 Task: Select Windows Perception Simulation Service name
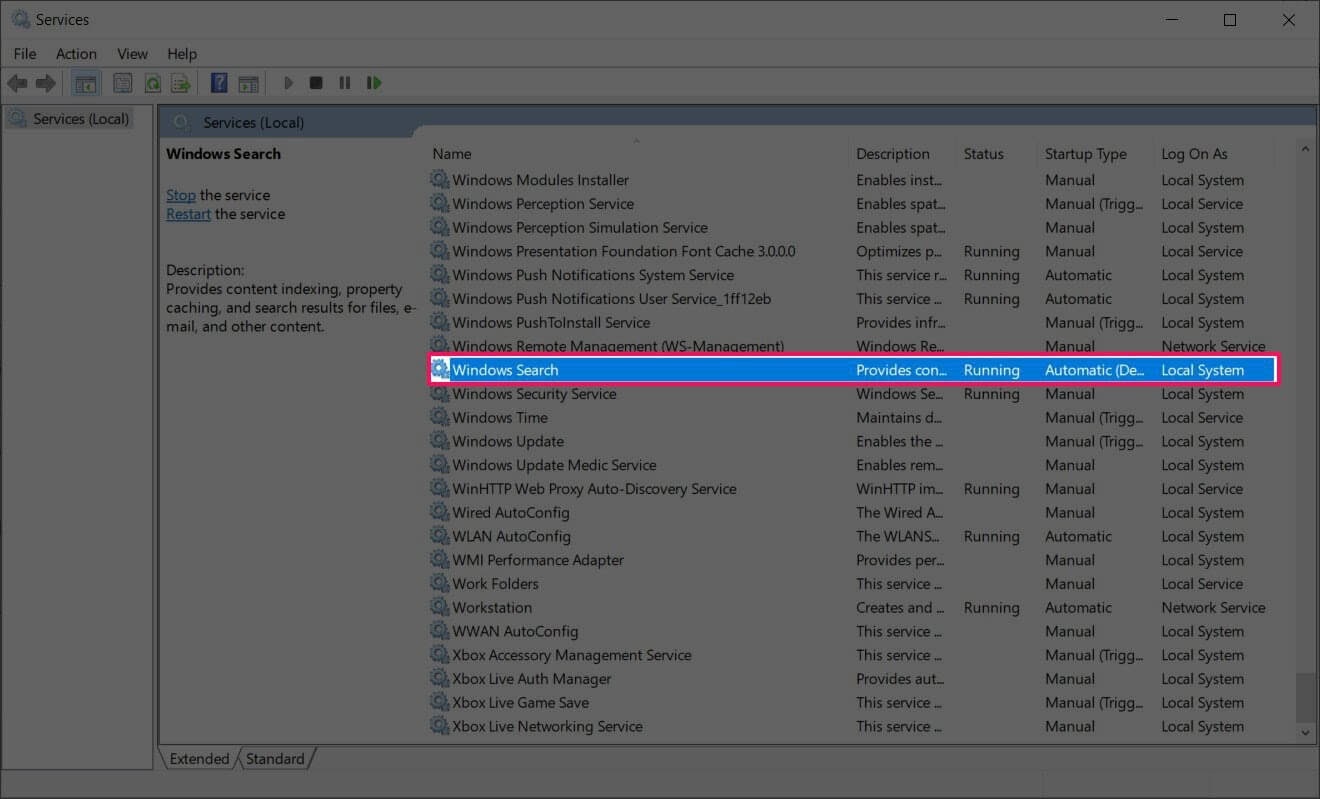(x=580, y=228)
